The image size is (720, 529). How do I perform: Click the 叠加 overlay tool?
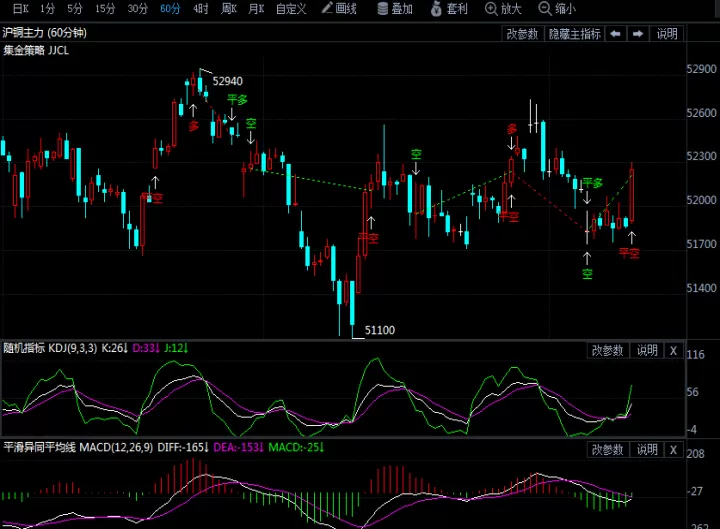[395, 8]
